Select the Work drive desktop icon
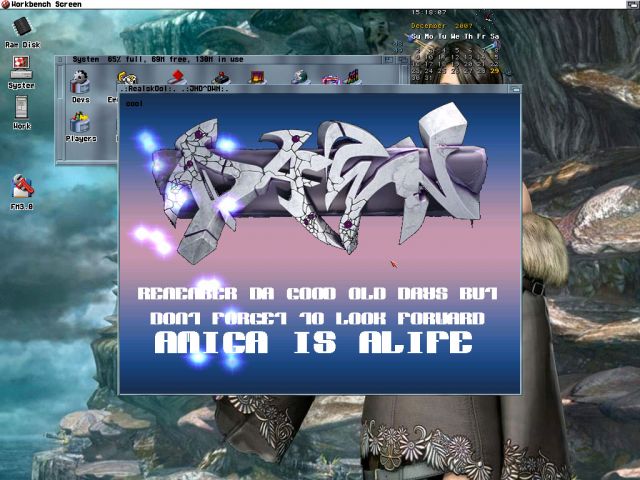 pyautogui.click(x=22, y=113)
